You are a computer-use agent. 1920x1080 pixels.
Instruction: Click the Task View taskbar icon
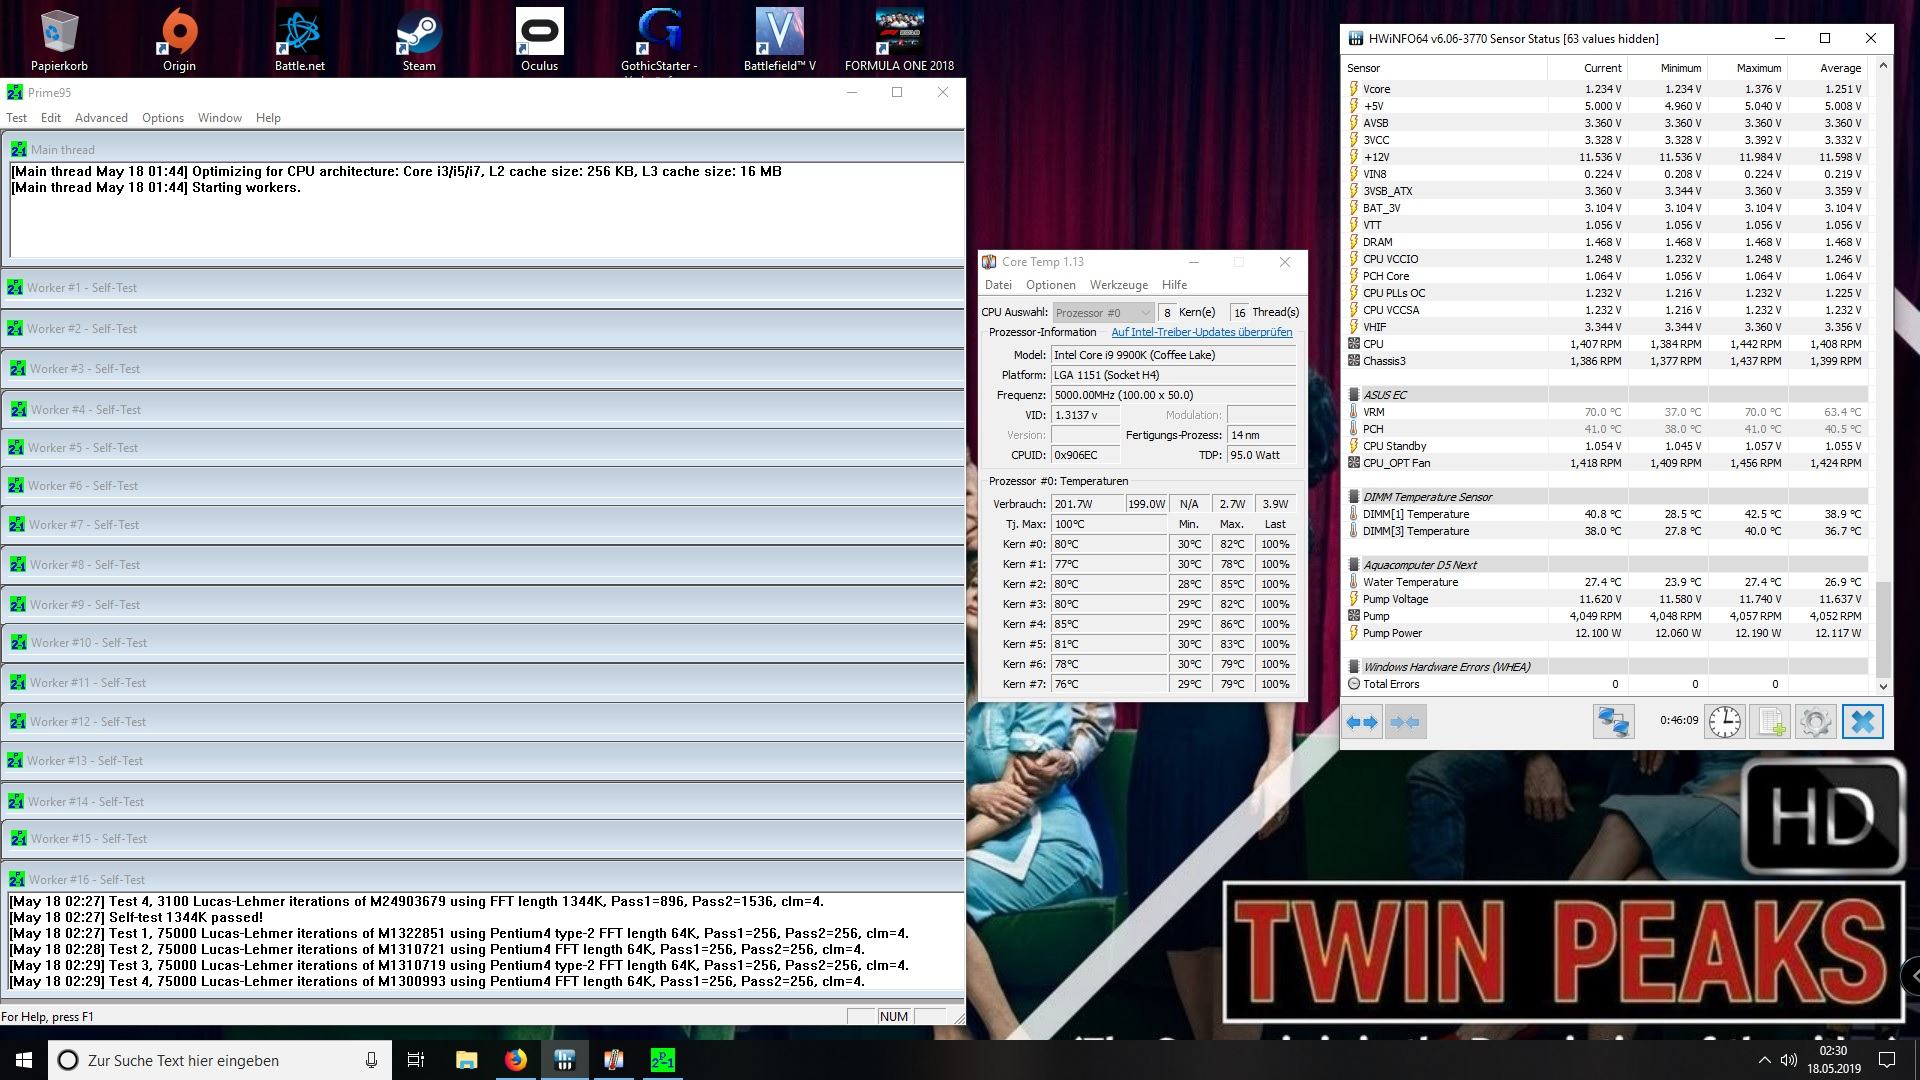point(416,1060)
